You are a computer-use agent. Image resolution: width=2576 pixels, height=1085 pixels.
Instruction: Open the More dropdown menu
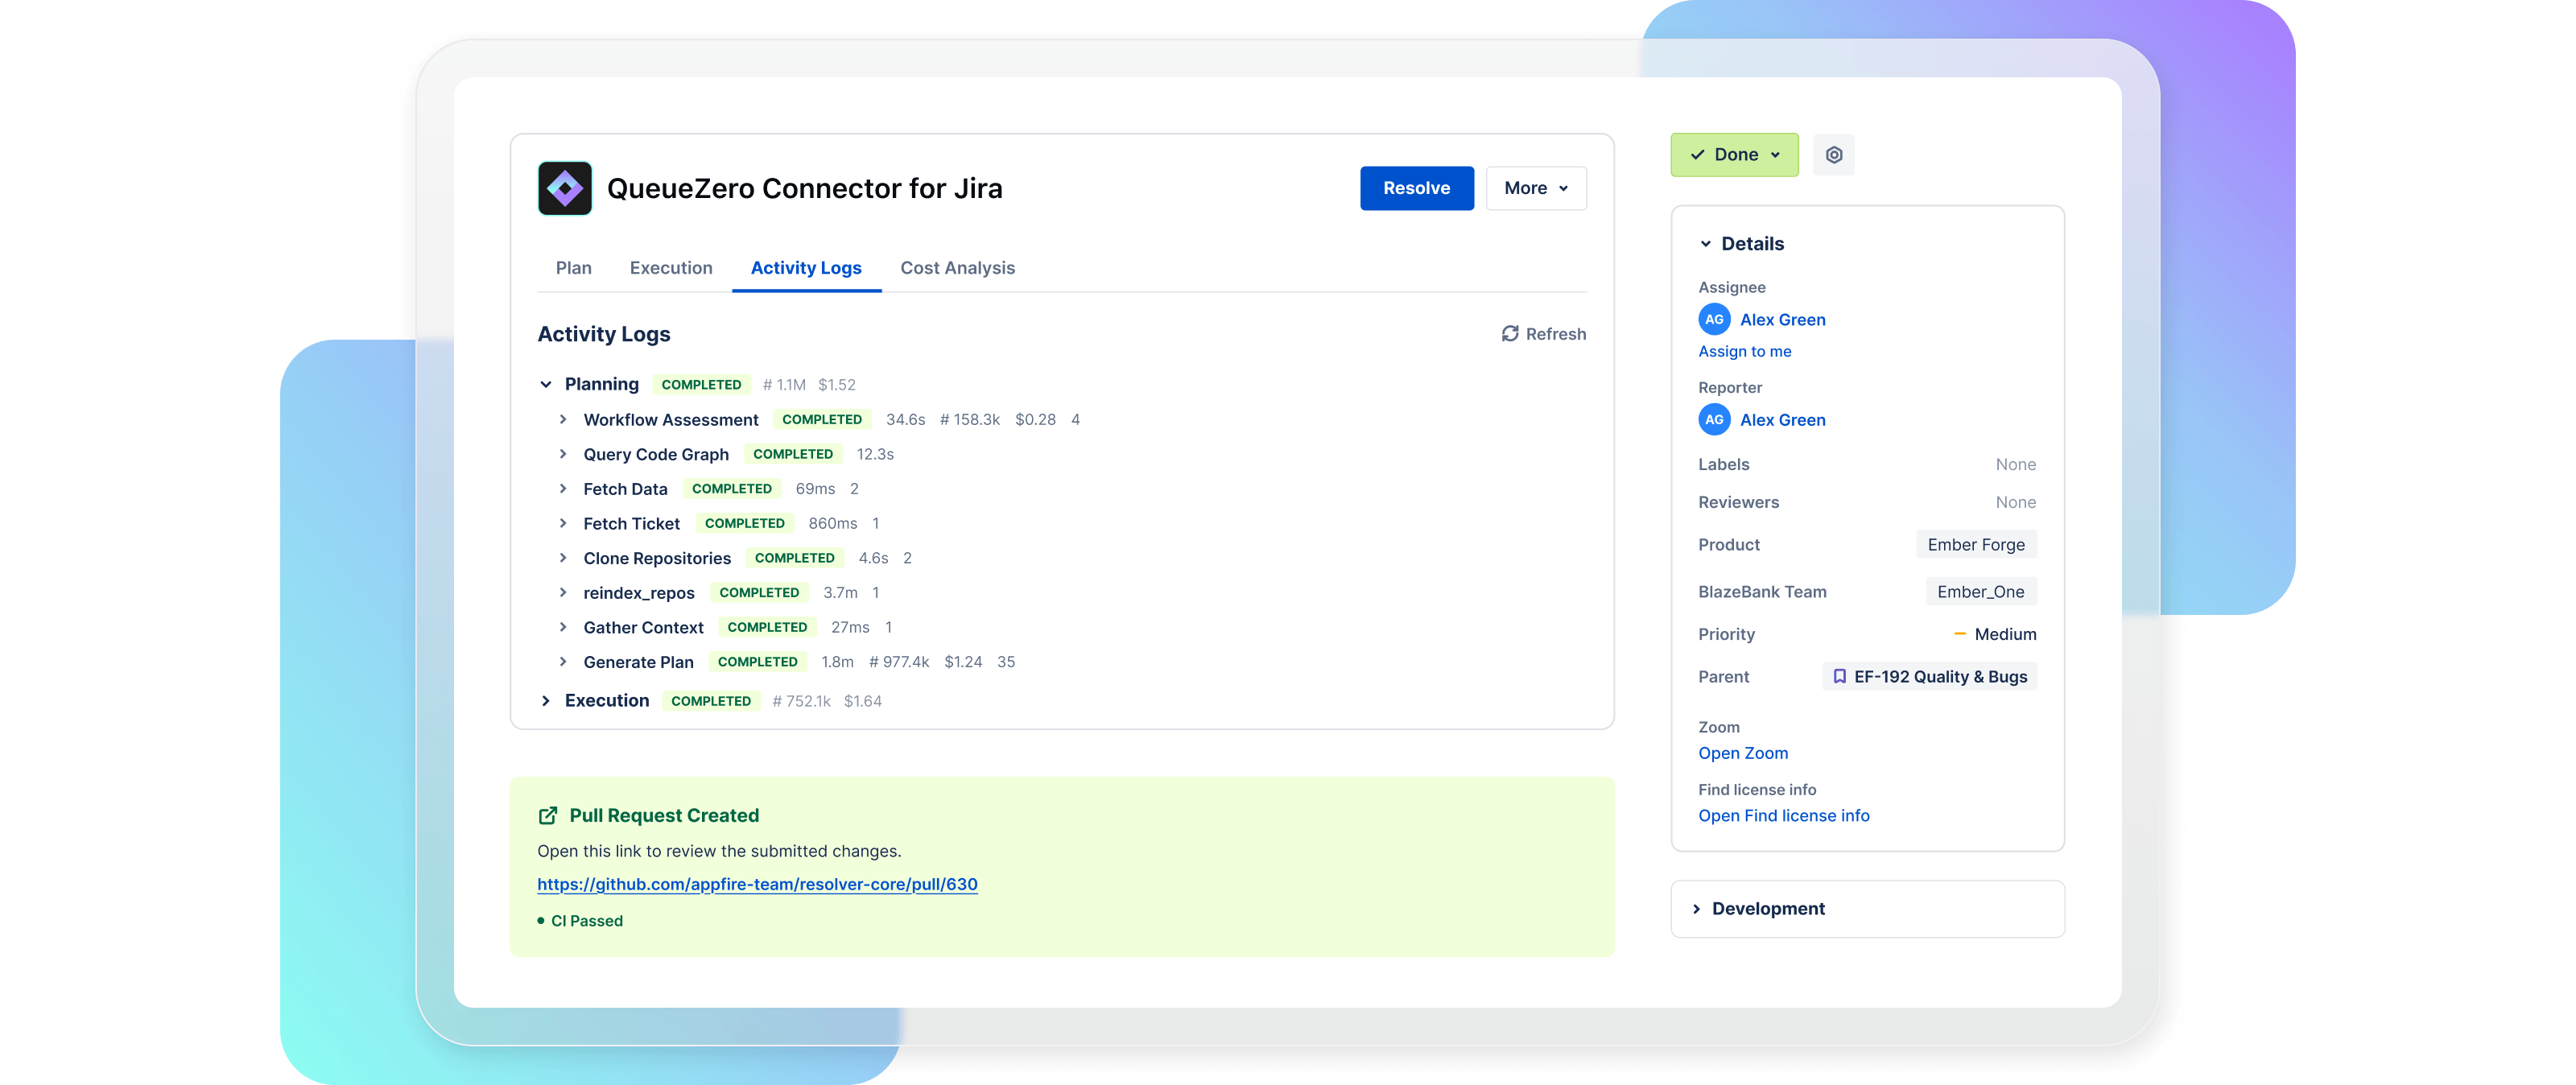(x=1535, y=188)
